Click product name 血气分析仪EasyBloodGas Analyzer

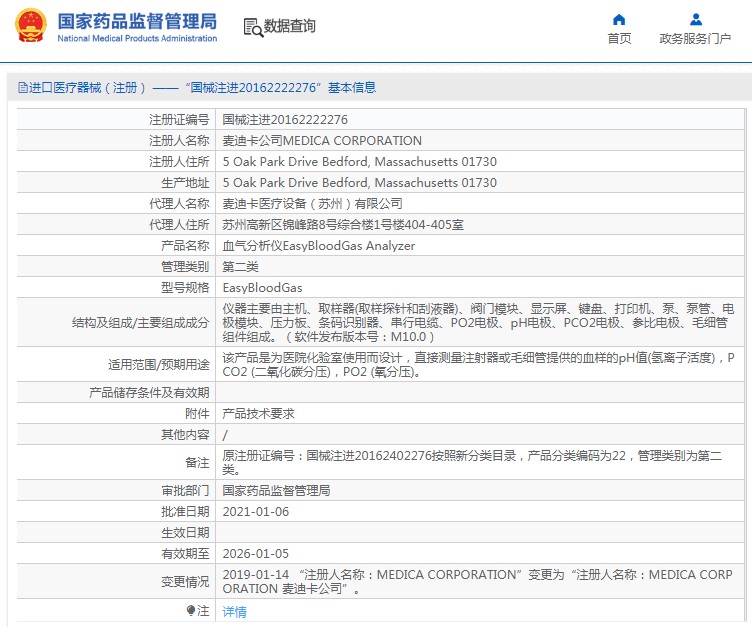click(318, 246)
